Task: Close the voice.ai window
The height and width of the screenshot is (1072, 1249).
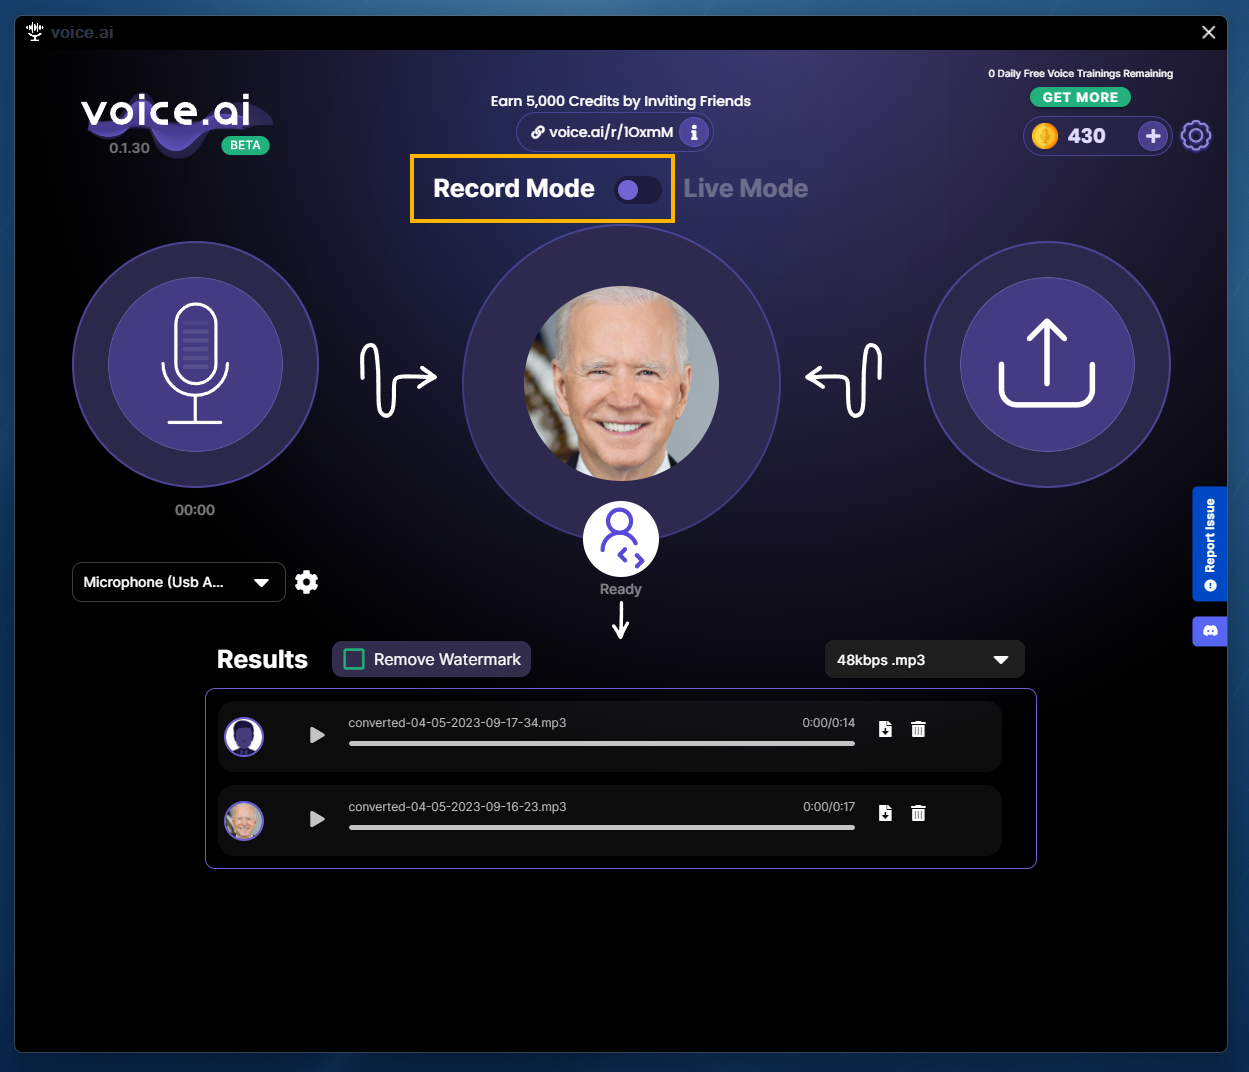Action: coord(1208,32)
